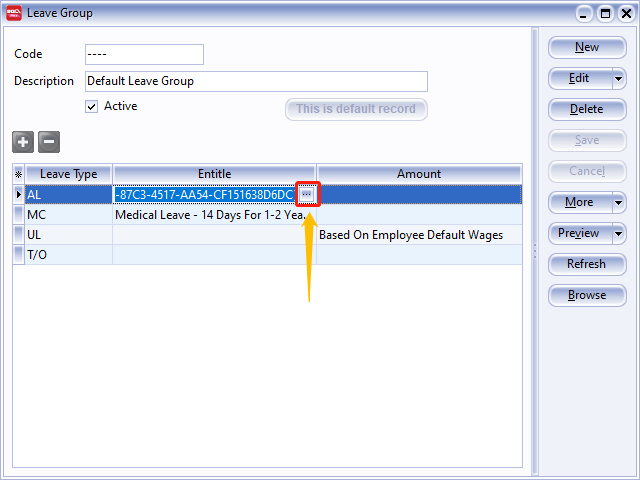Click the New button
640x480 pixels.
pos(587,47)
